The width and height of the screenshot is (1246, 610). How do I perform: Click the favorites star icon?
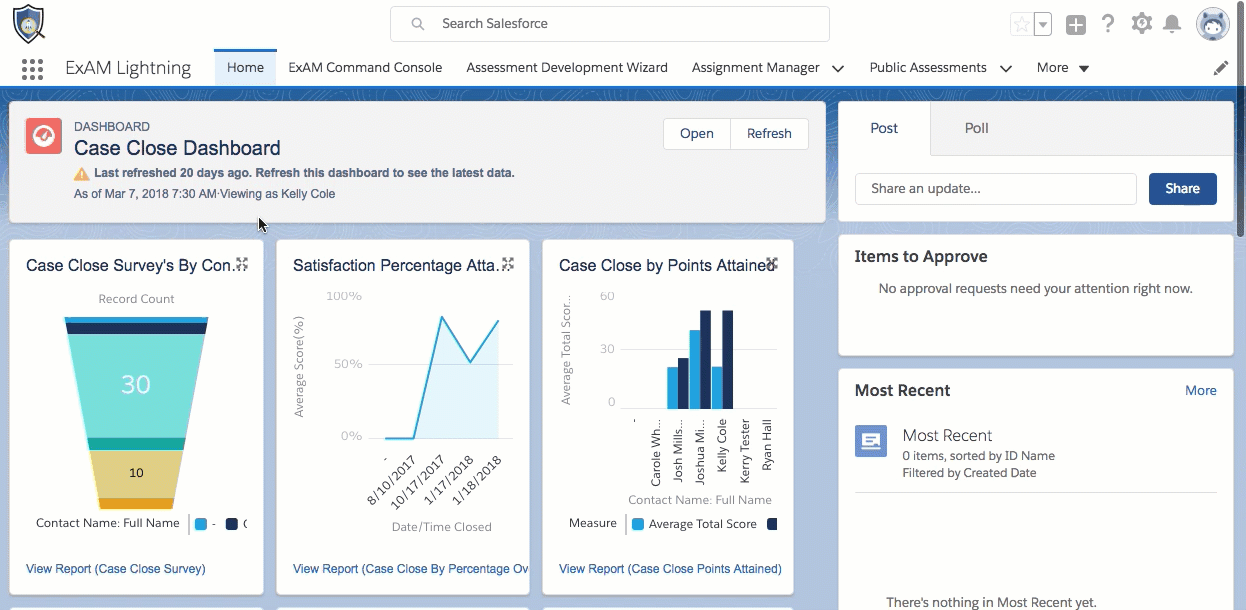[x=1021, y=25]
